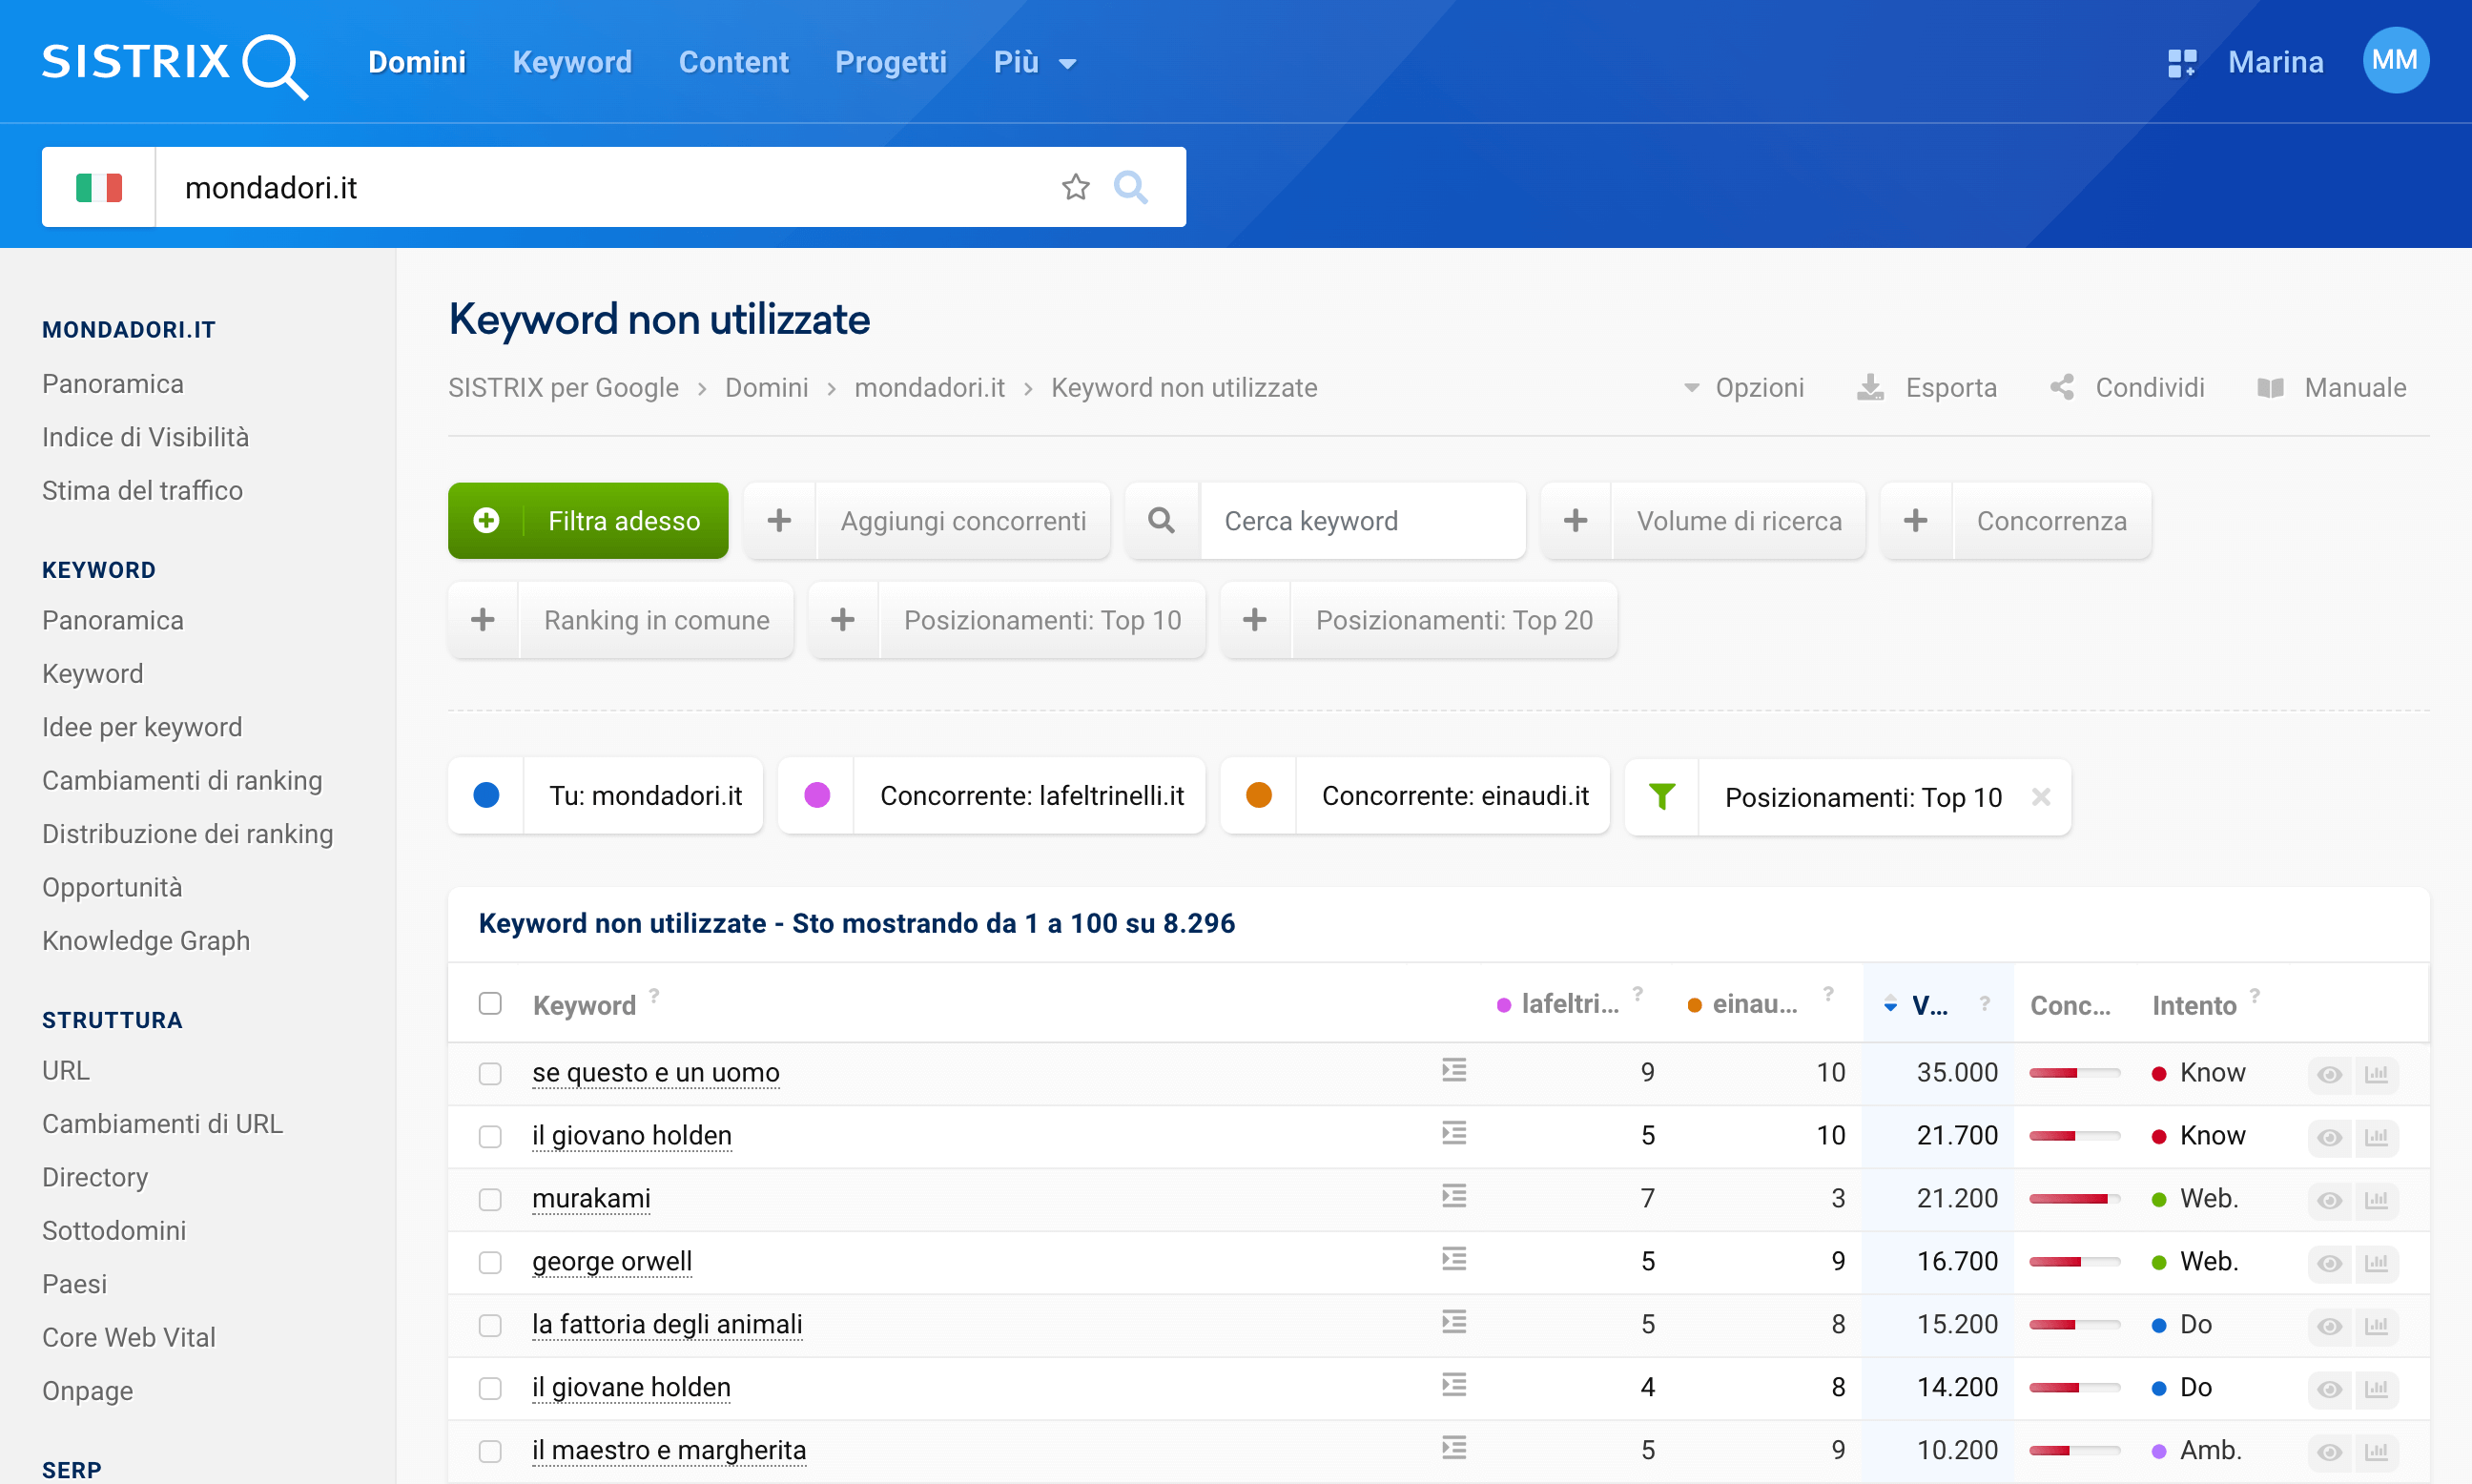Check the se questo e un uomo row
The height and width of the screenshot is (1484, 2472).
pyautogui.click(x=490, y=1074)
